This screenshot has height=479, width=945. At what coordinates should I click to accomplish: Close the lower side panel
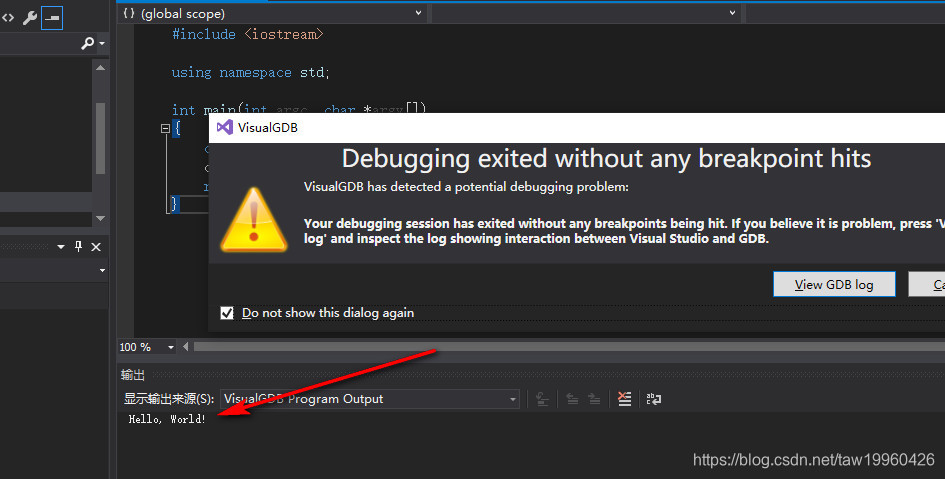tap(96, 247)
